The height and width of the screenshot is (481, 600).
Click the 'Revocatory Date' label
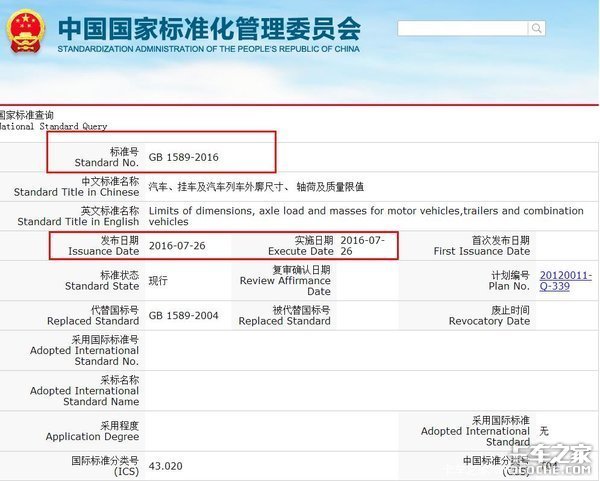489,316
